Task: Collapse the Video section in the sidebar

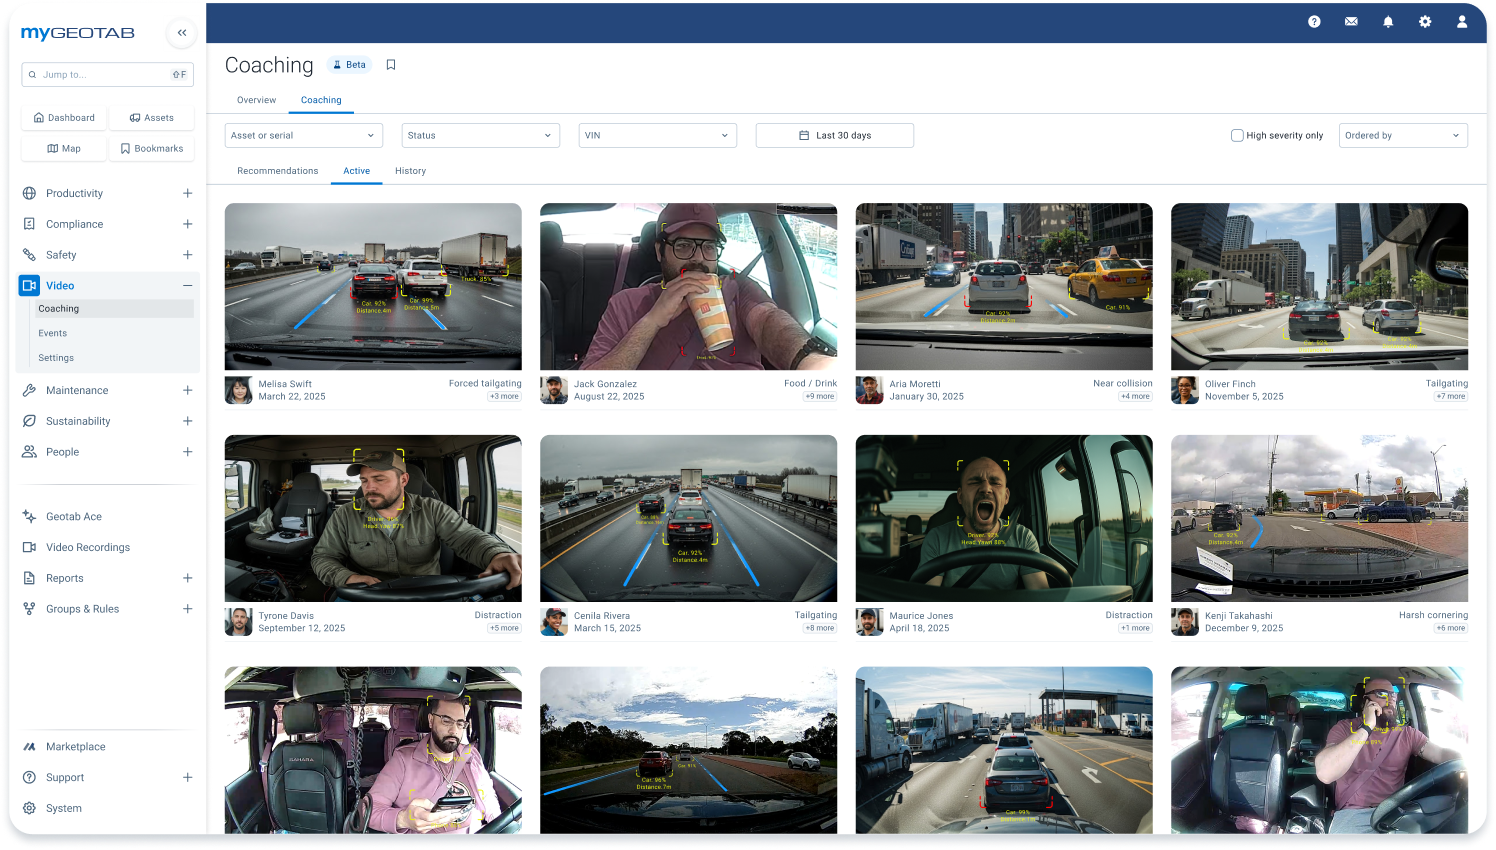Action: tap(187, 285)
